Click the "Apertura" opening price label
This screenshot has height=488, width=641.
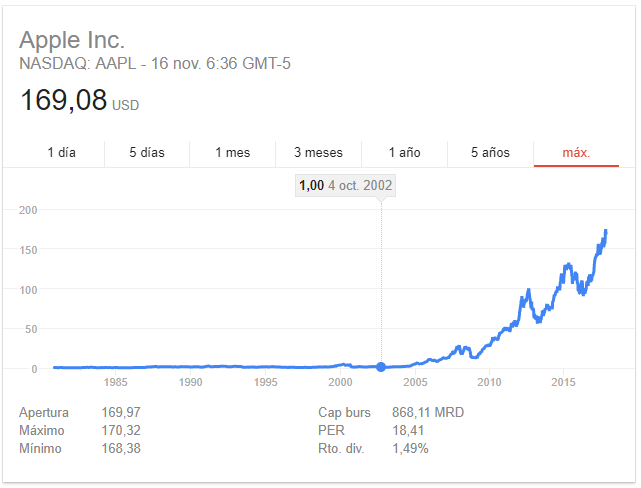point(47,412)
